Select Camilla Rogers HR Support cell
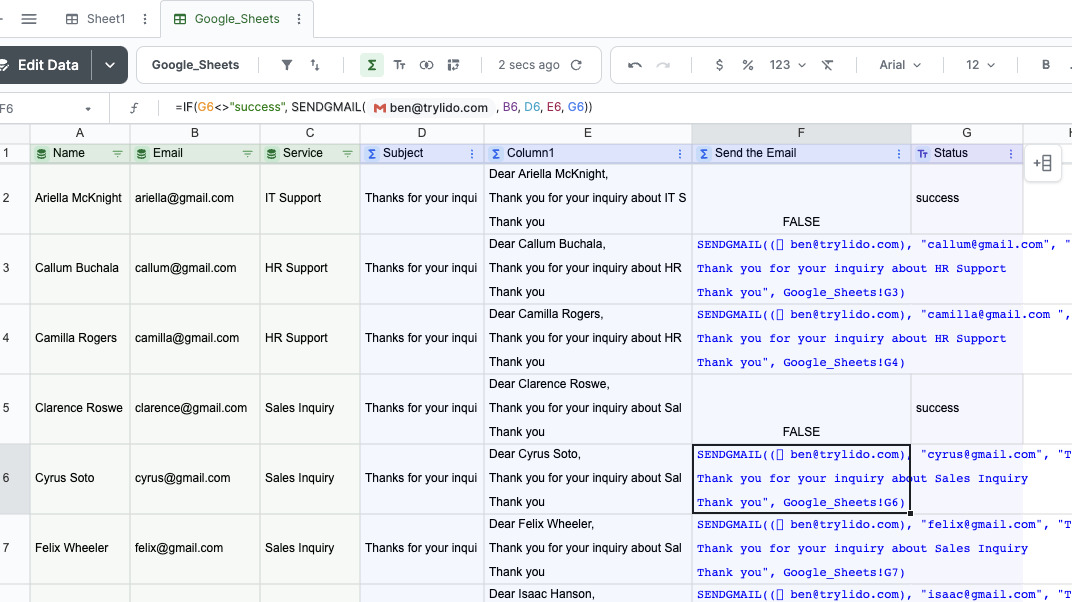 [310, 338]
